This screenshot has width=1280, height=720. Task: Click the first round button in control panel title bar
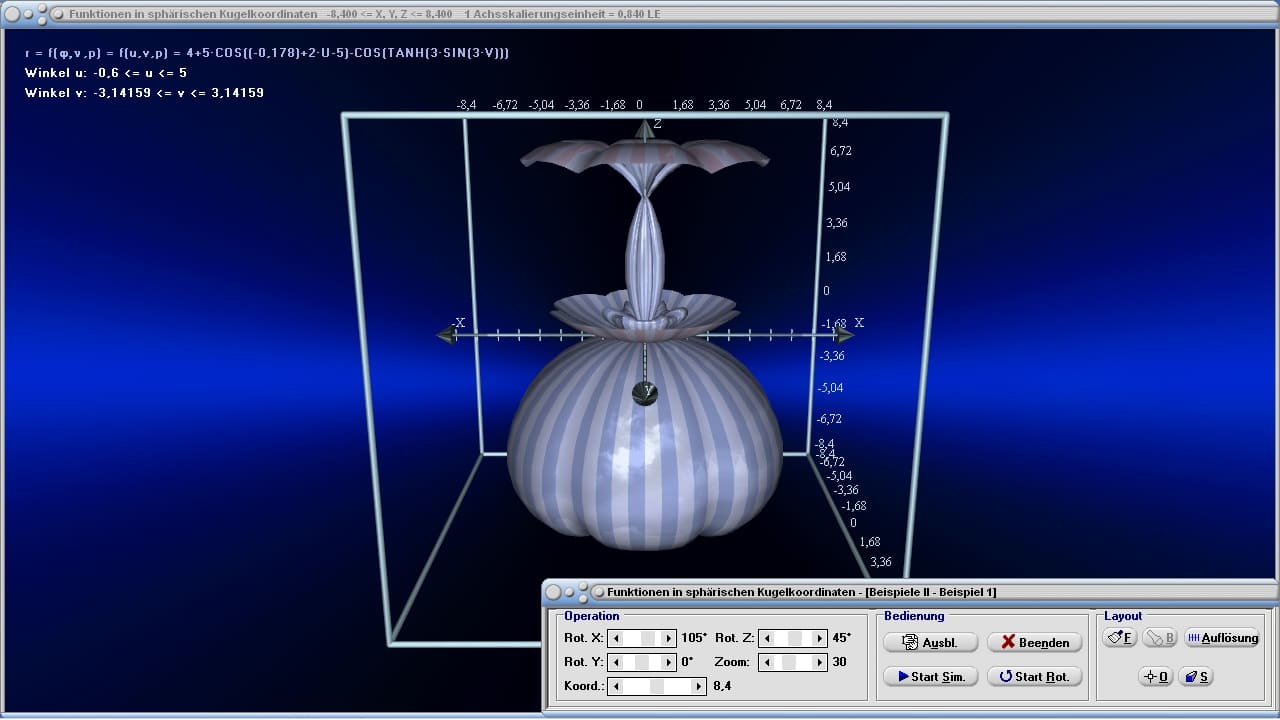coord(555,592)
